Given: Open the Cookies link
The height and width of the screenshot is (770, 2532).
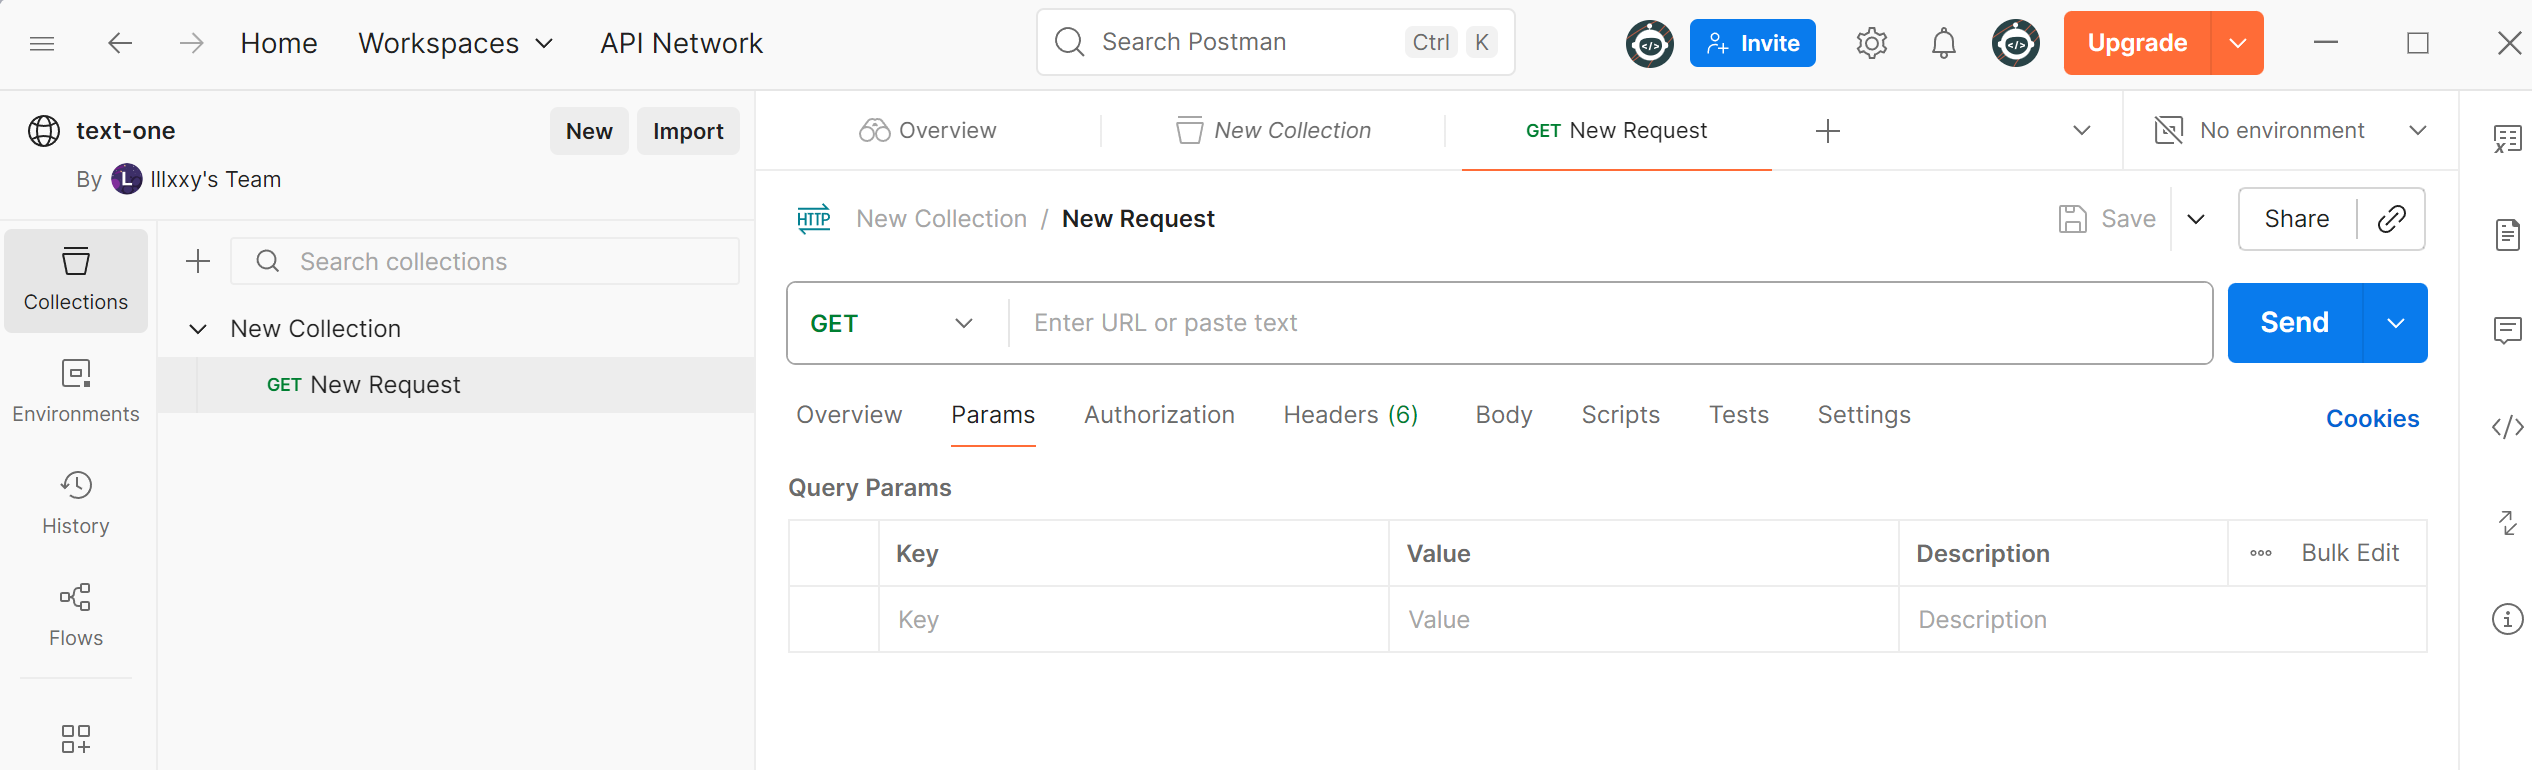Looking at the screenshot, I should click(x=2372, y=419).
